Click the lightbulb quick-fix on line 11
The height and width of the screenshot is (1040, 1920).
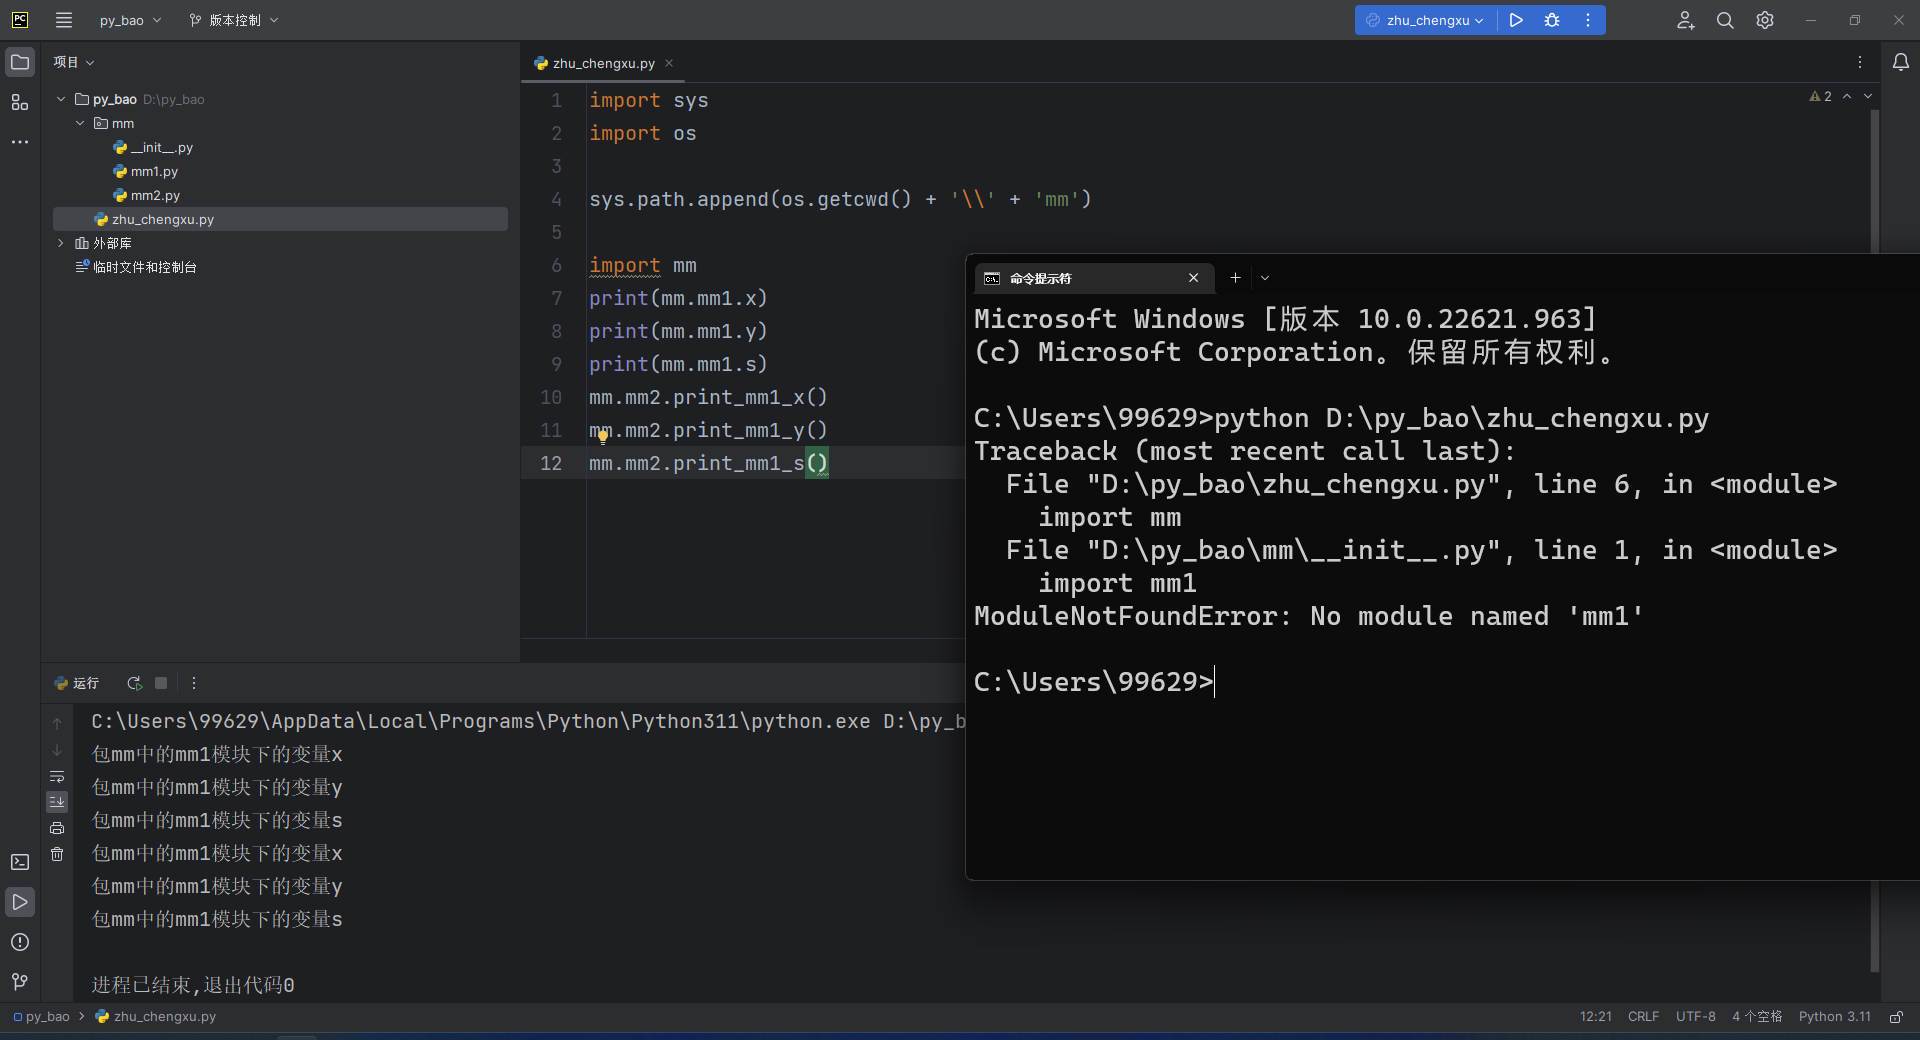(x=603, y=435)
